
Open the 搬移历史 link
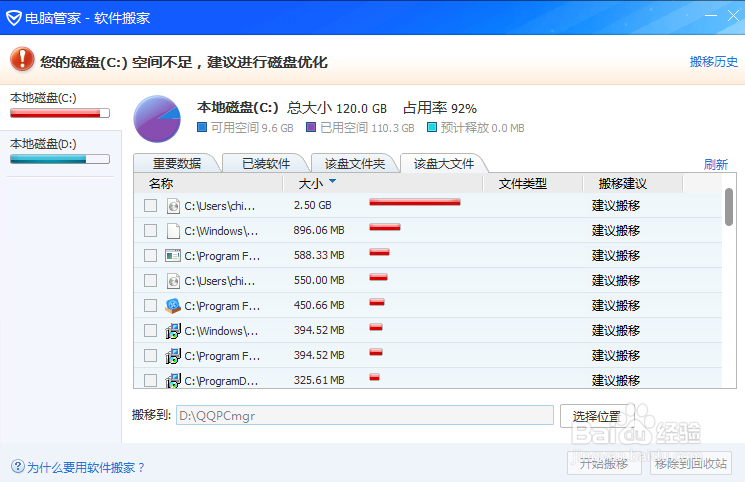(714, 62)
